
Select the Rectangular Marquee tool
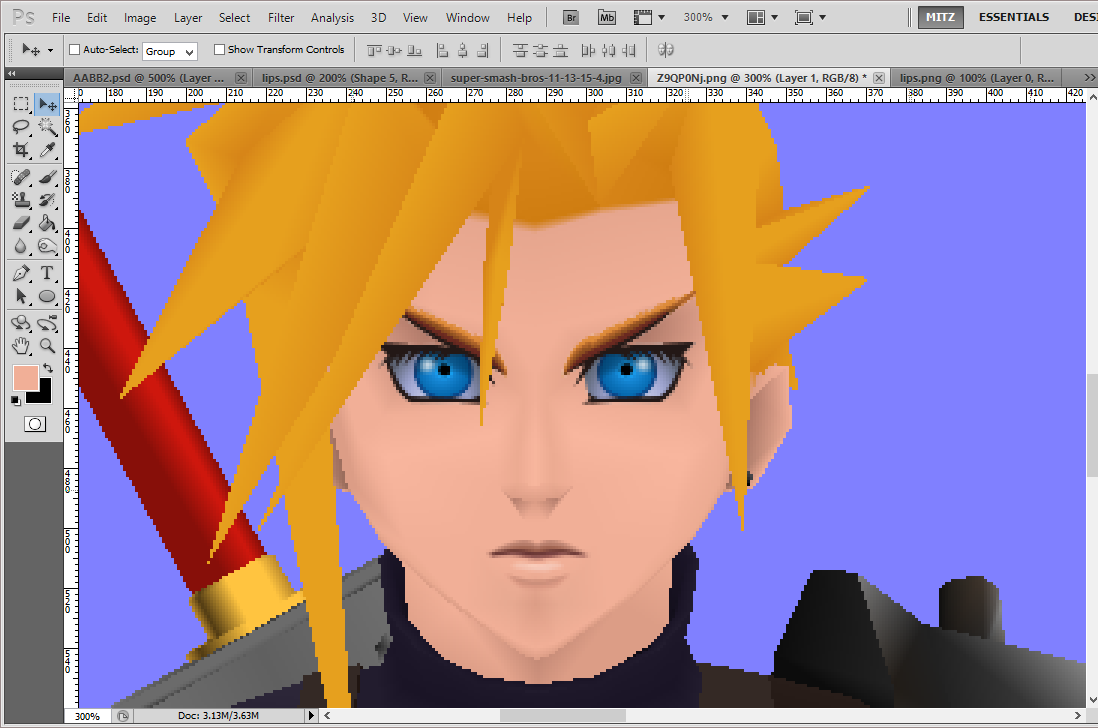click(x=21, y=105)
